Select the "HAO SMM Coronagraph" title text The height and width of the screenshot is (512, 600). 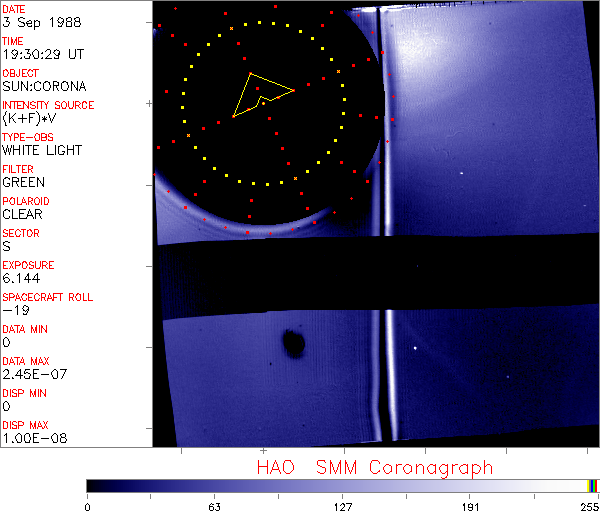(374, 467)
